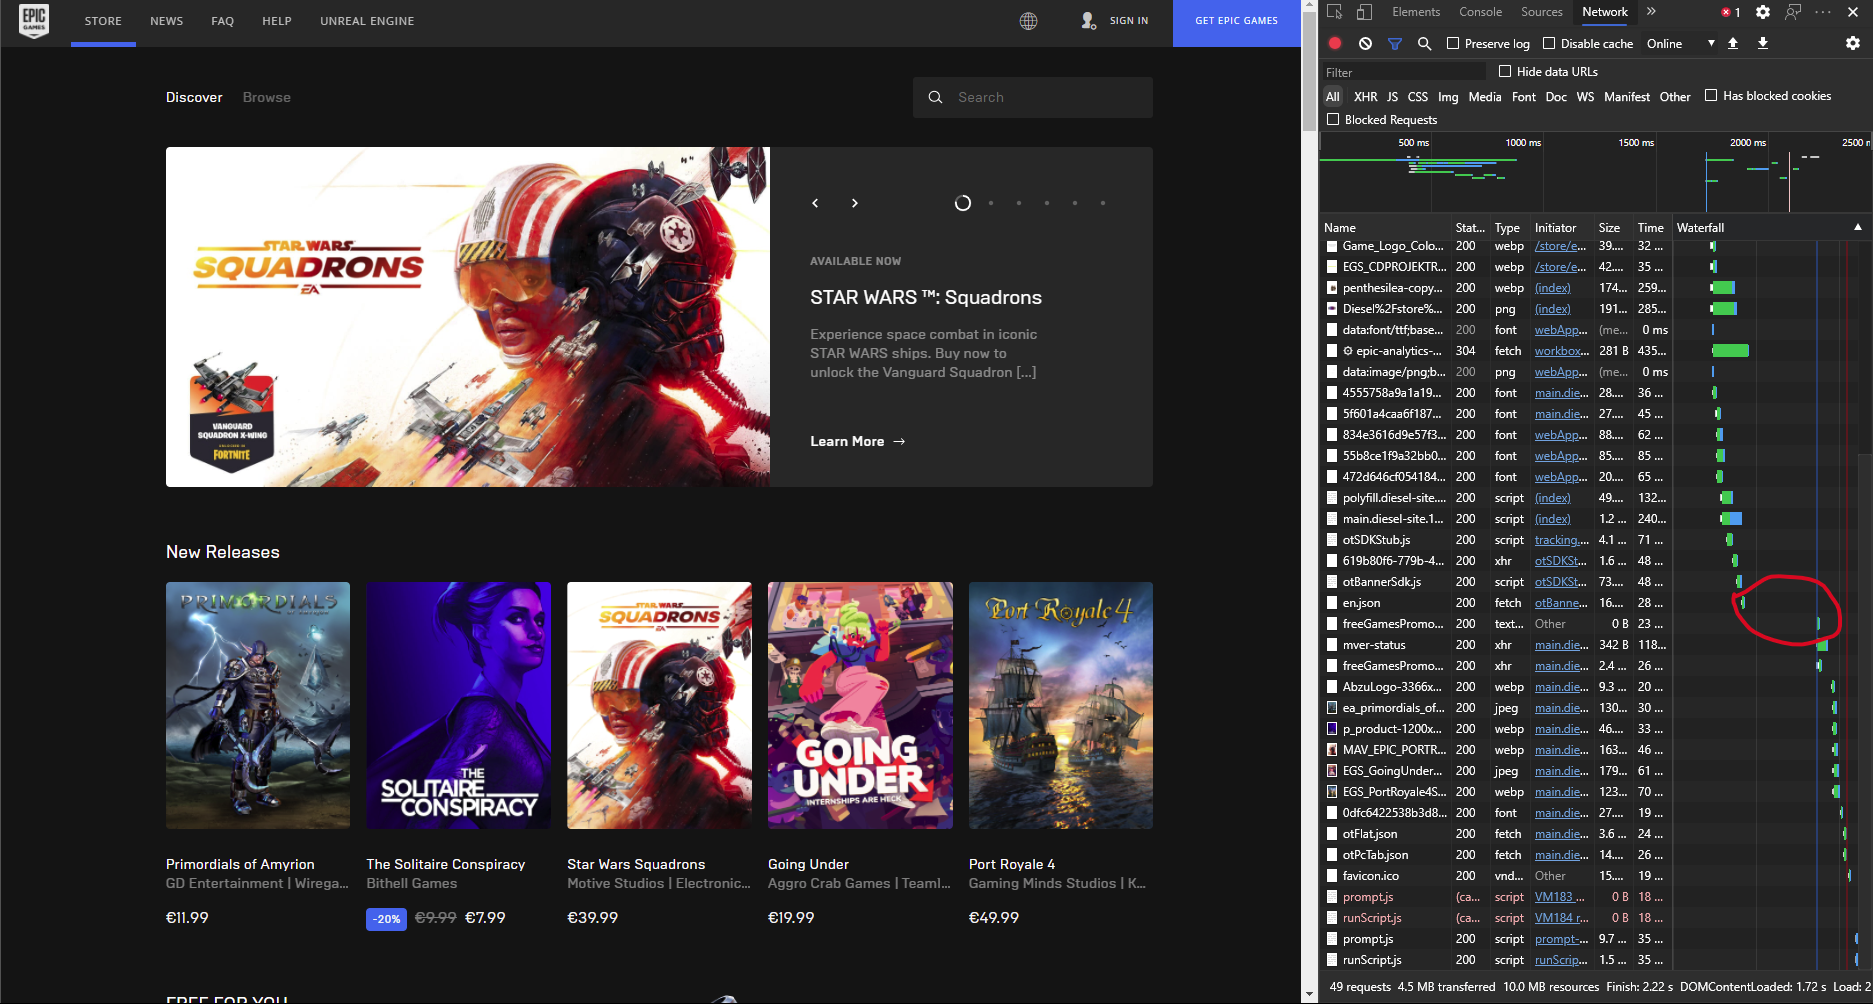
Task: Click the user avatar icon beside Sign In
Action: pyautogui.click(x=1088, y=21)
